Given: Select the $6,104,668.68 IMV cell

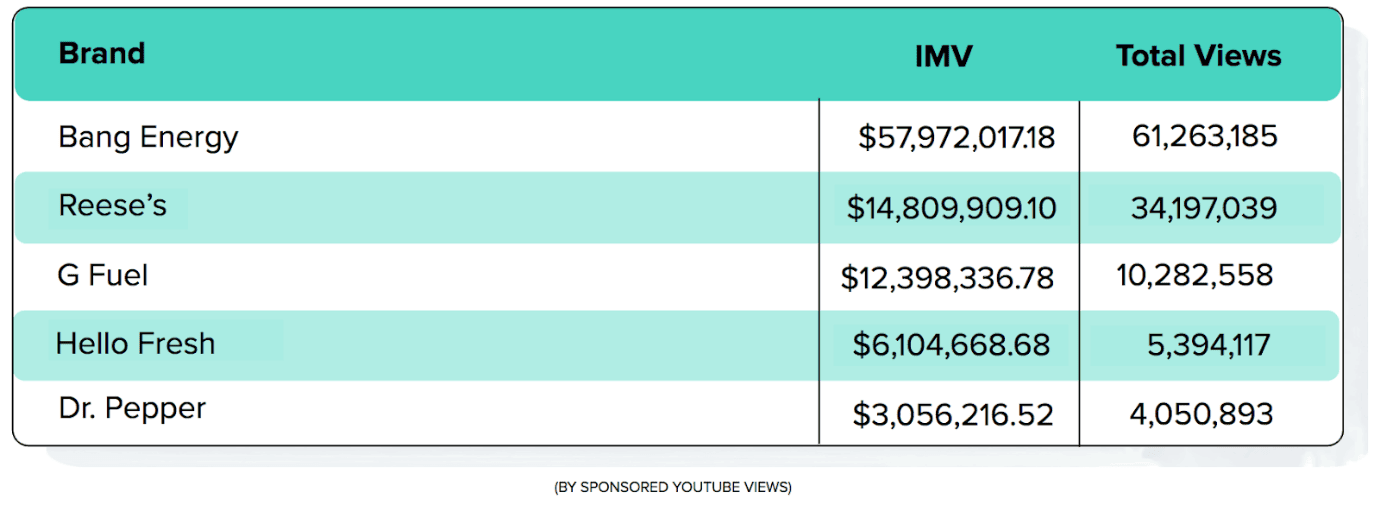Looking at the screenshot, I should click(x=951, y=345).
